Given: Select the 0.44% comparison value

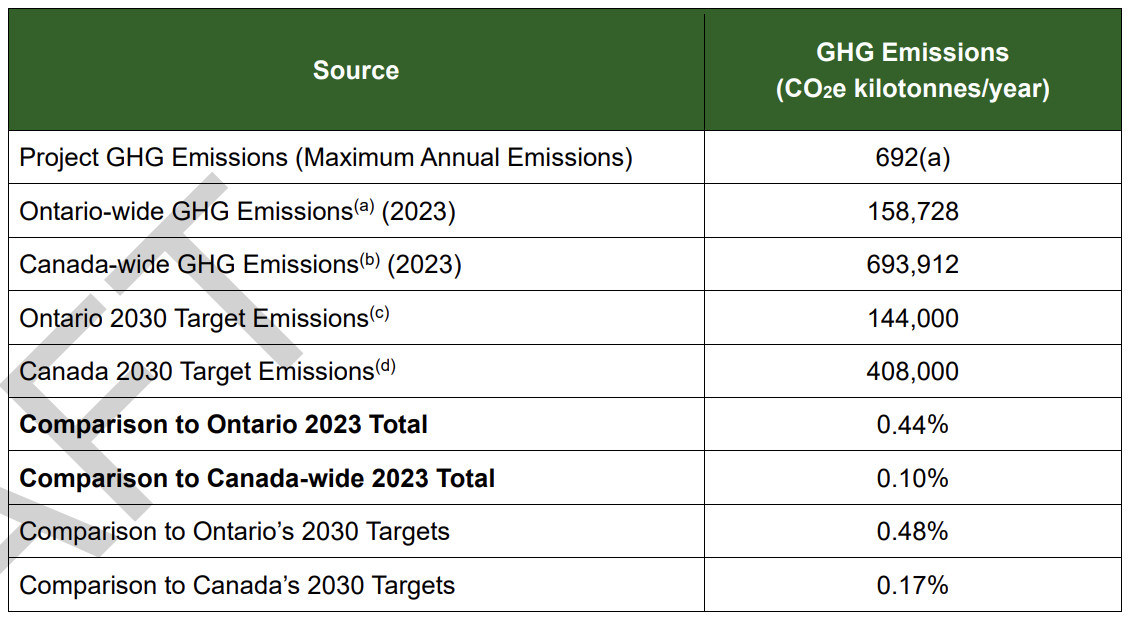Looking at the screenshot, I should pos(912,425).
